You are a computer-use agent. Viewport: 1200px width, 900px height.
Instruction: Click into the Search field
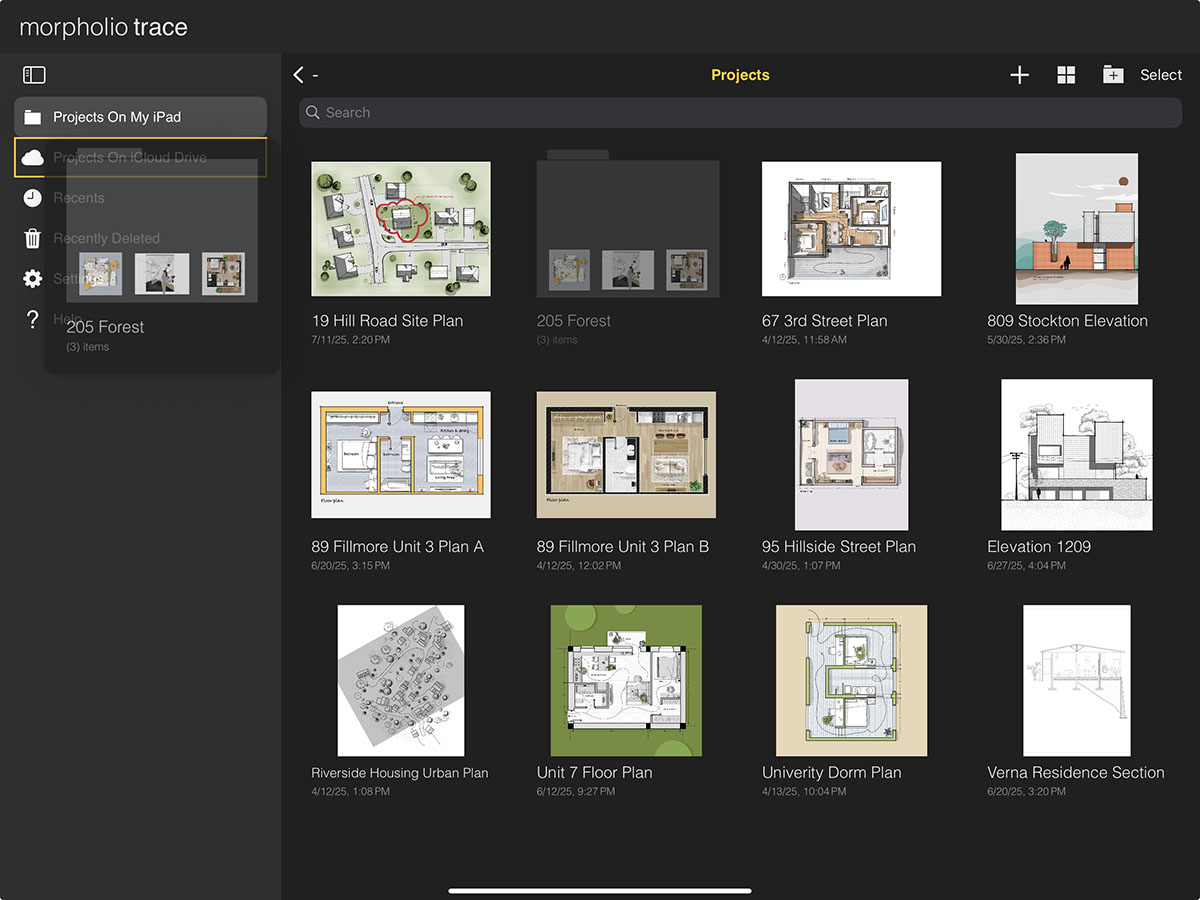[x=740, y=113]
